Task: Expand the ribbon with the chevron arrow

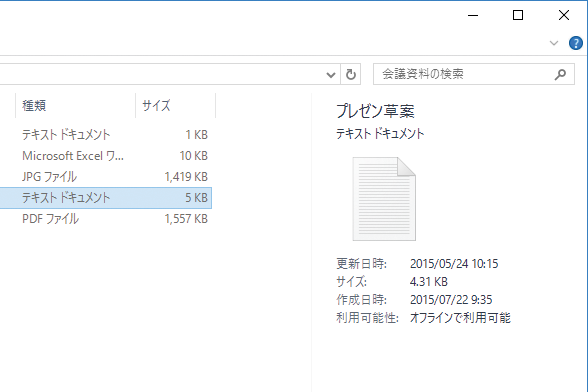Action: (554, 43)
